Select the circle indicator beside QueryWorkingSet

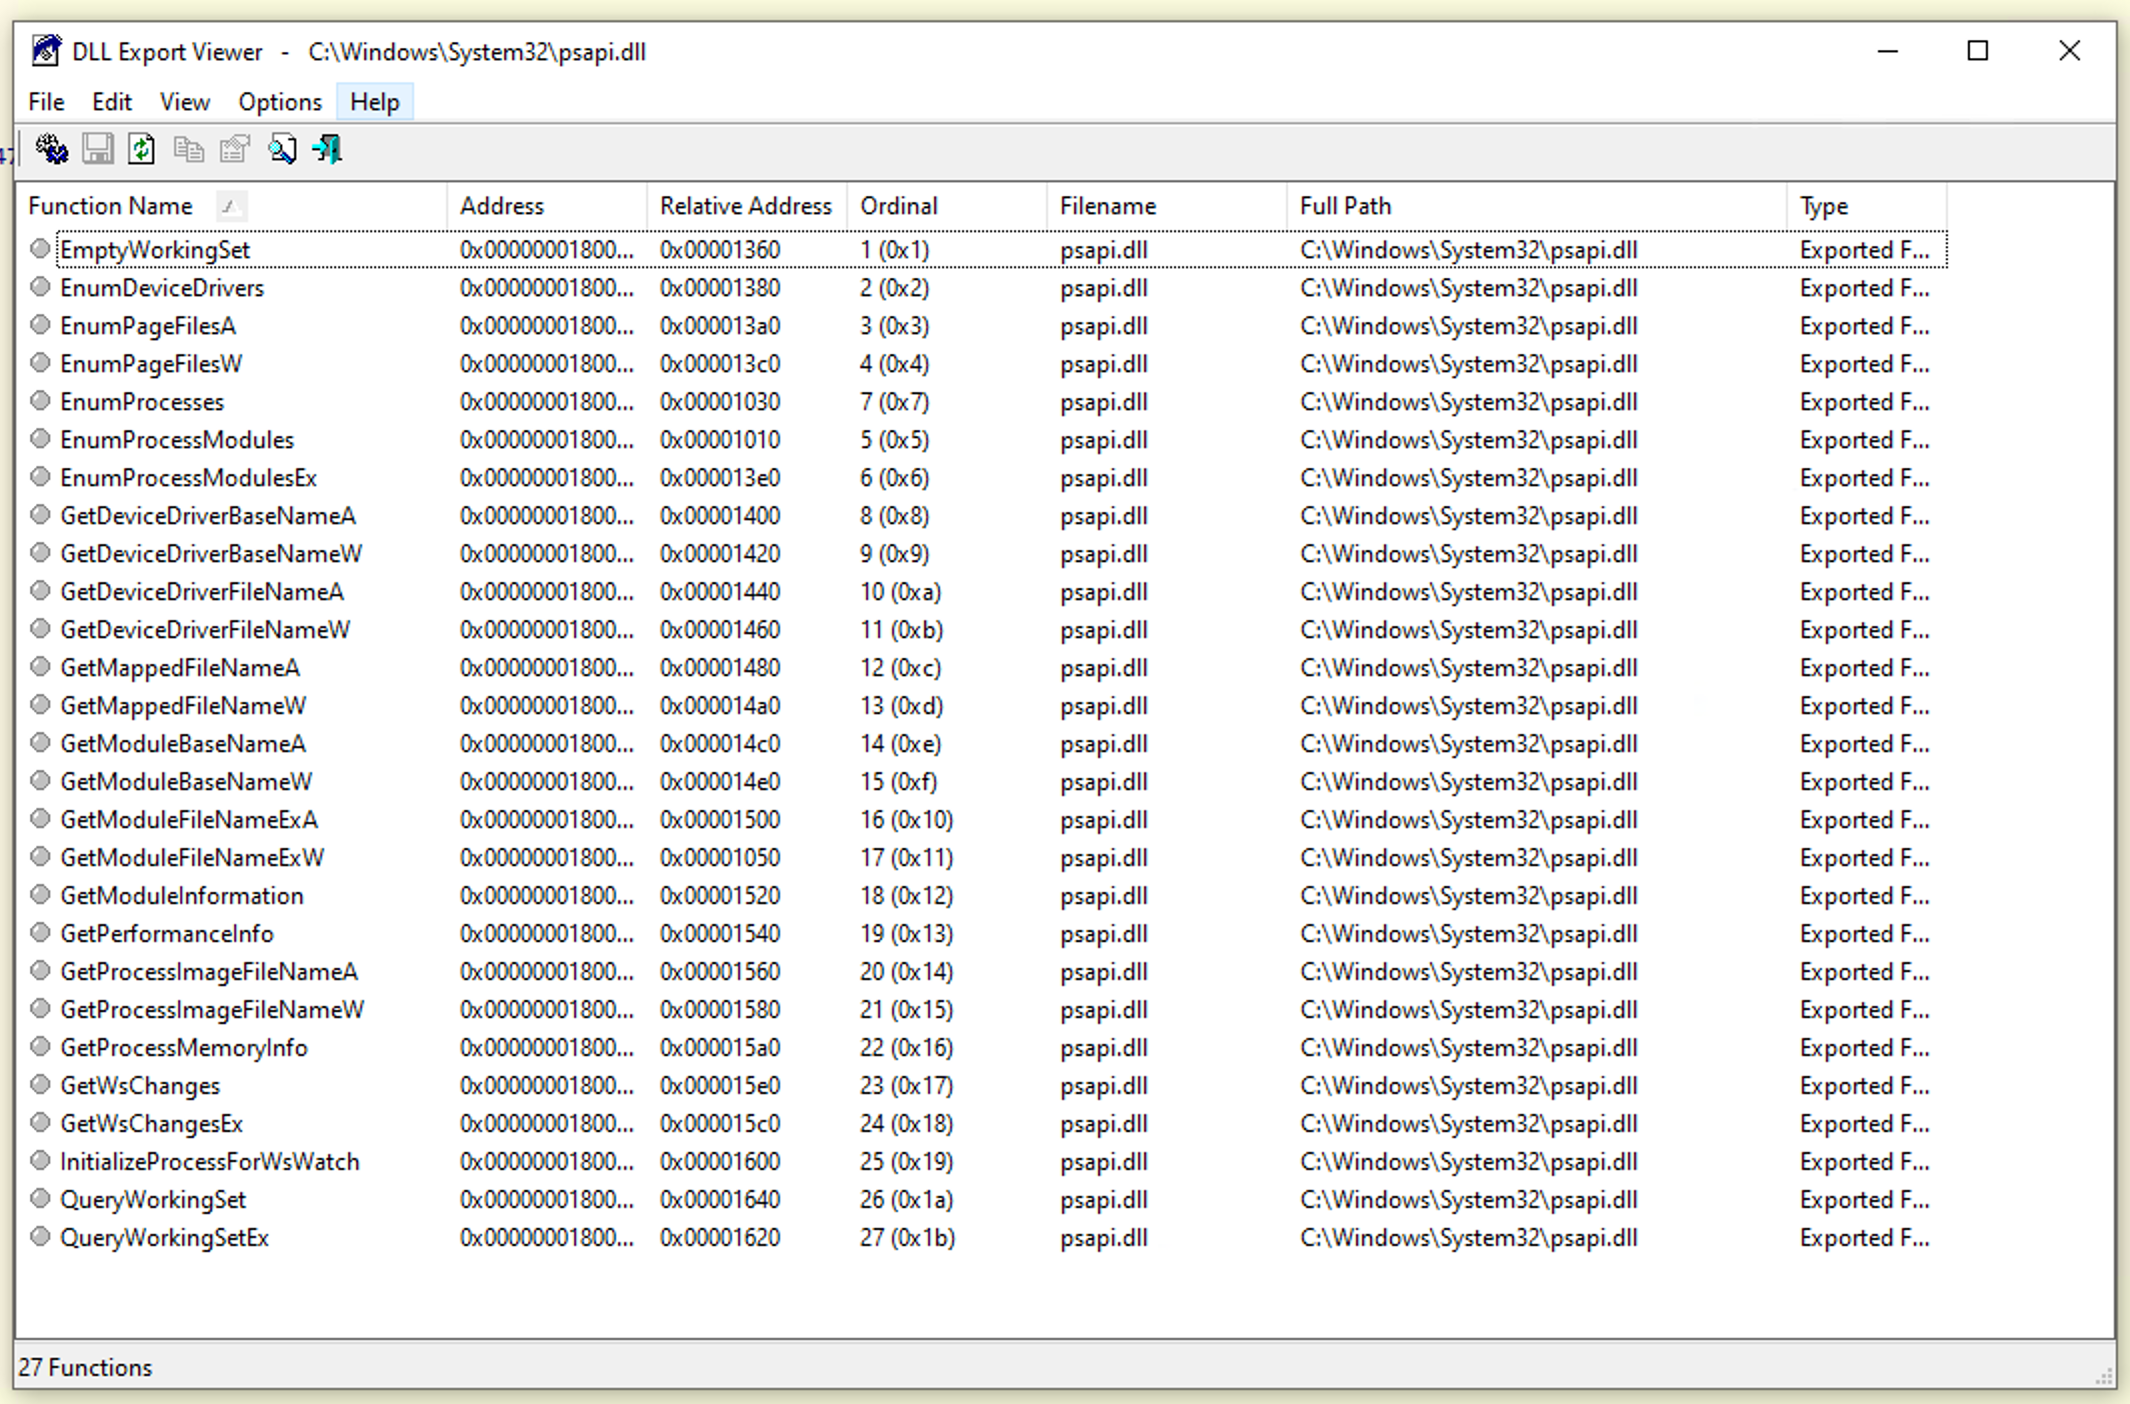pyautogui.click(x=40, y=1199)
